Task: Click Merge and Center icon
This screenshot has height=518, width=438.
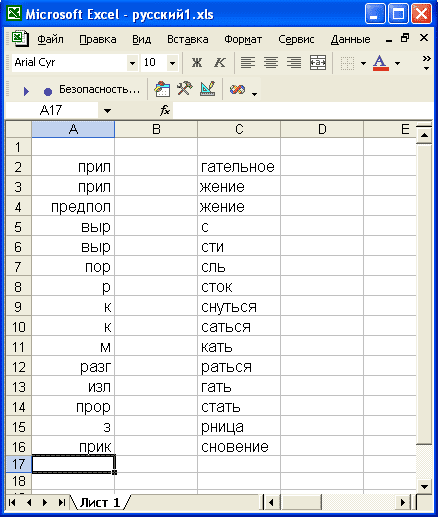Action: [x=317, y=62]
